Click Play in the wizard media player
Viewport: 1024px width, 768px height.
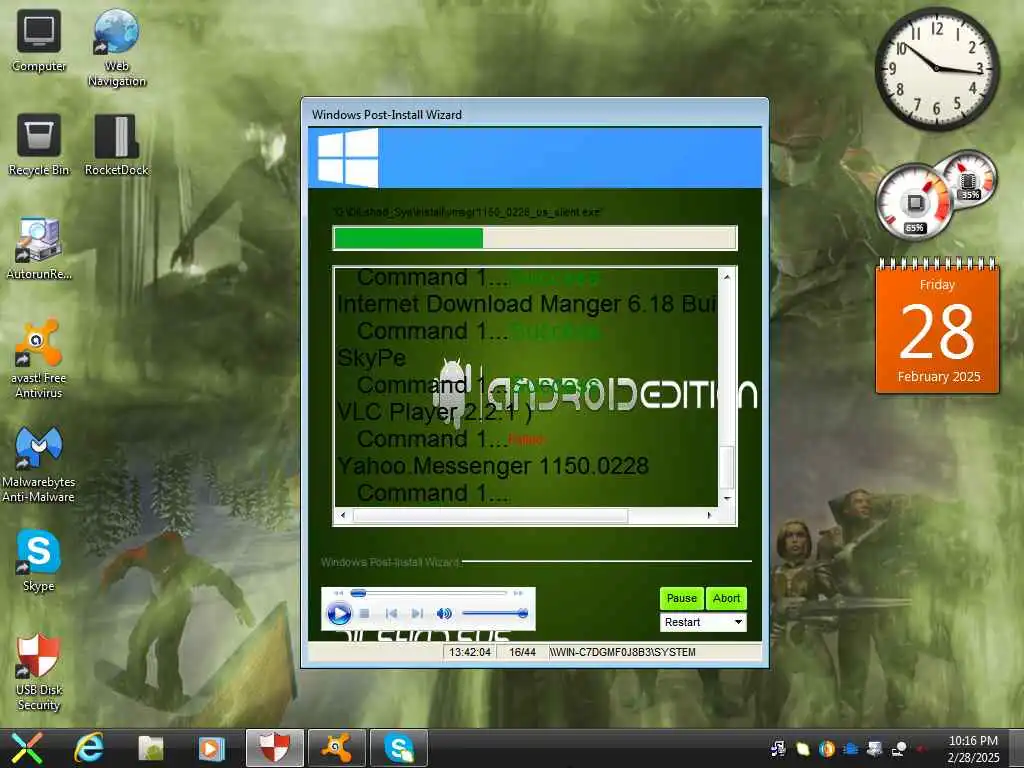tap(339, 614)
